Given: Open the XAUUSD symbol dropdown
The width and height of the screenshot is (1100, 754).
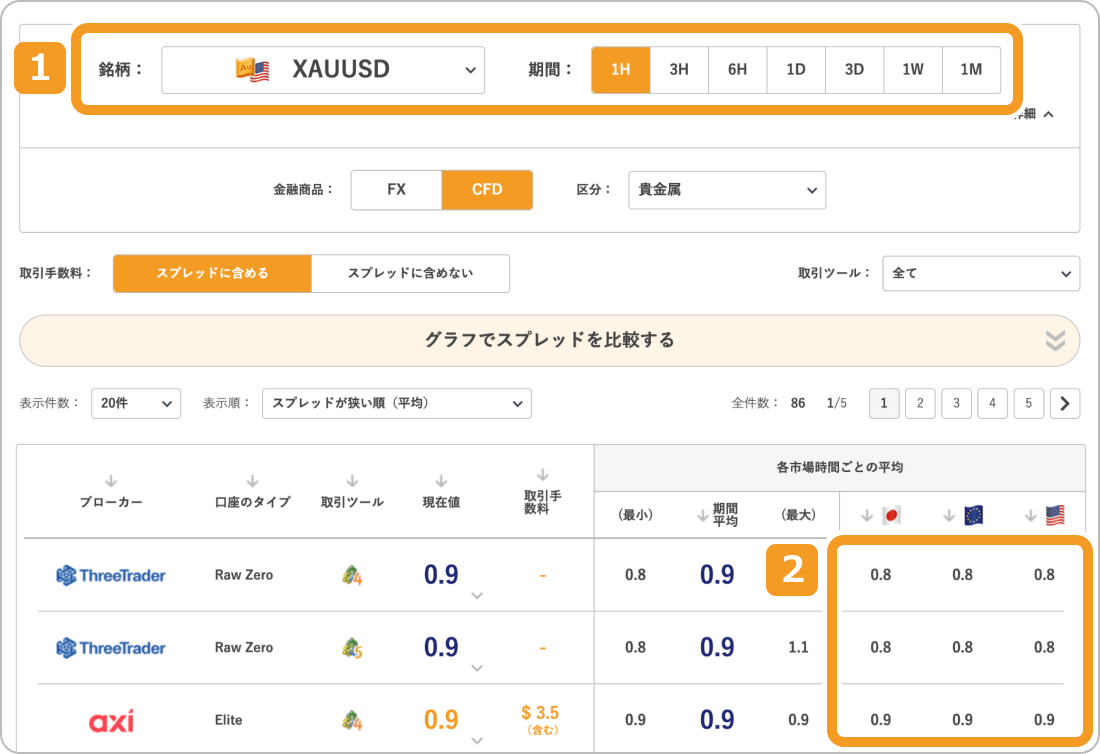Looking at the screenshot, I should click(323, 70).
